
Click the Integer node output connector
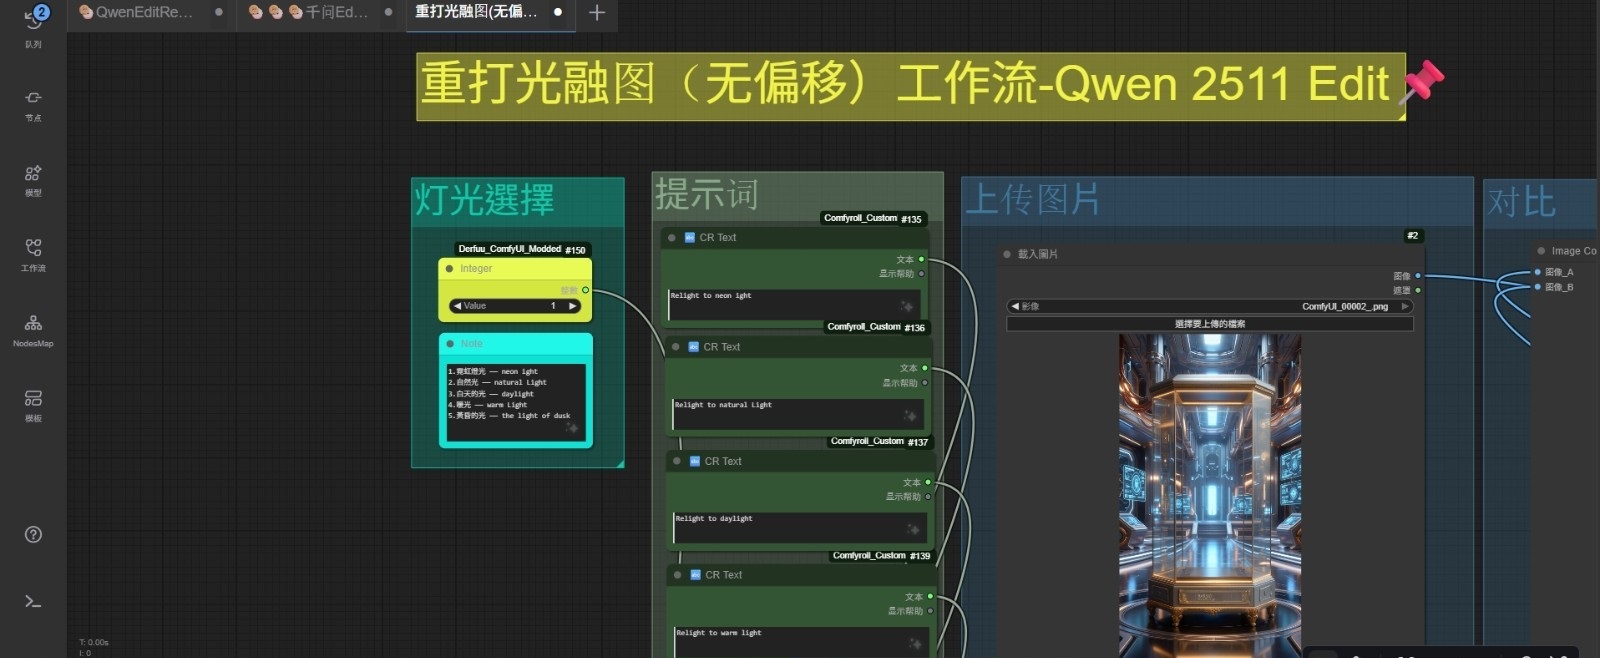coord(585,290)
